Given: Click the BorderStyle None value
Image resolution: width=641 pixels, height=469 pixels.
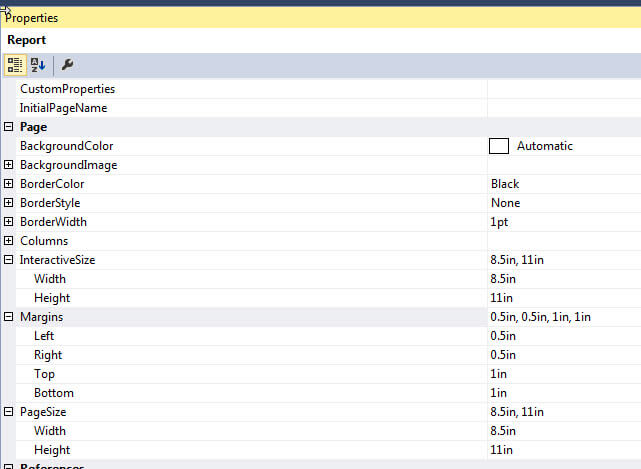Looking at the screenshot, I should tap(505, 203).
